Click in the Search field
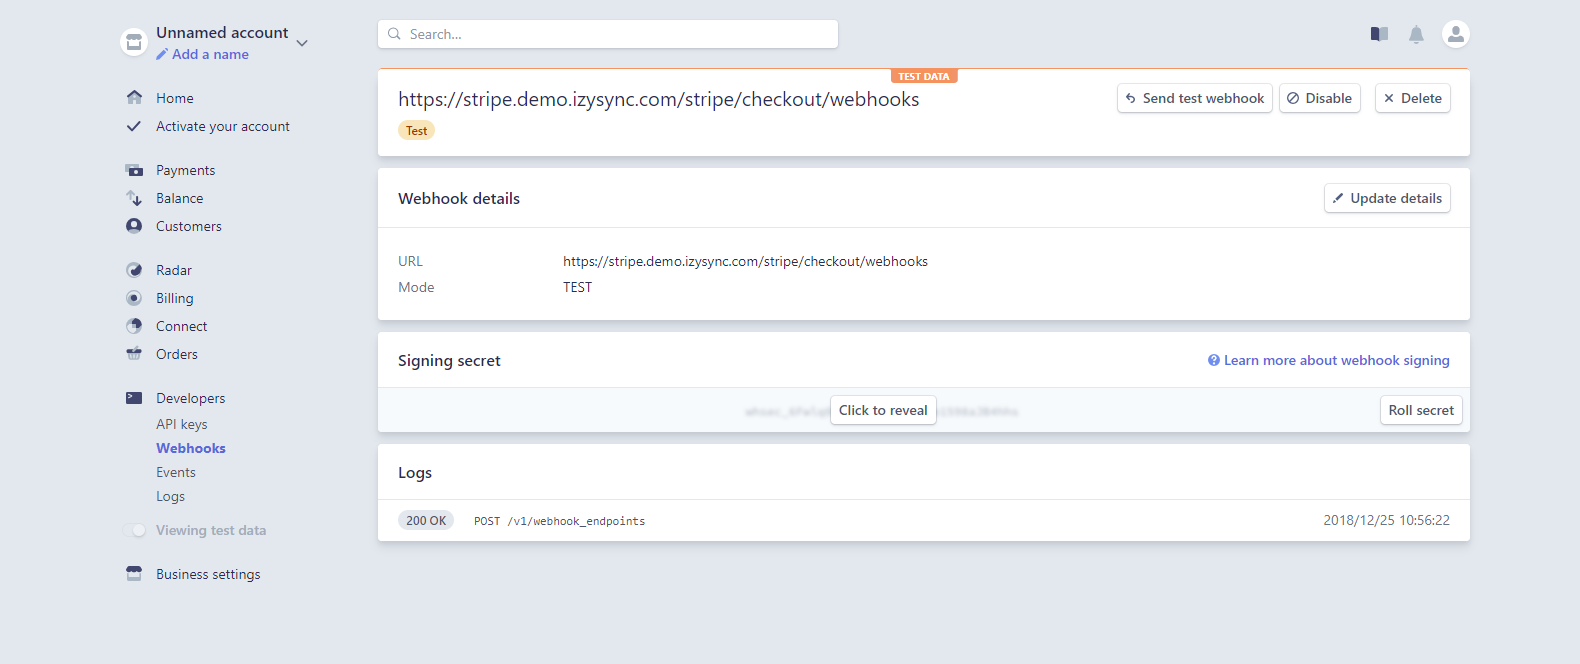The image size is (1580, 664). [608, 34]
